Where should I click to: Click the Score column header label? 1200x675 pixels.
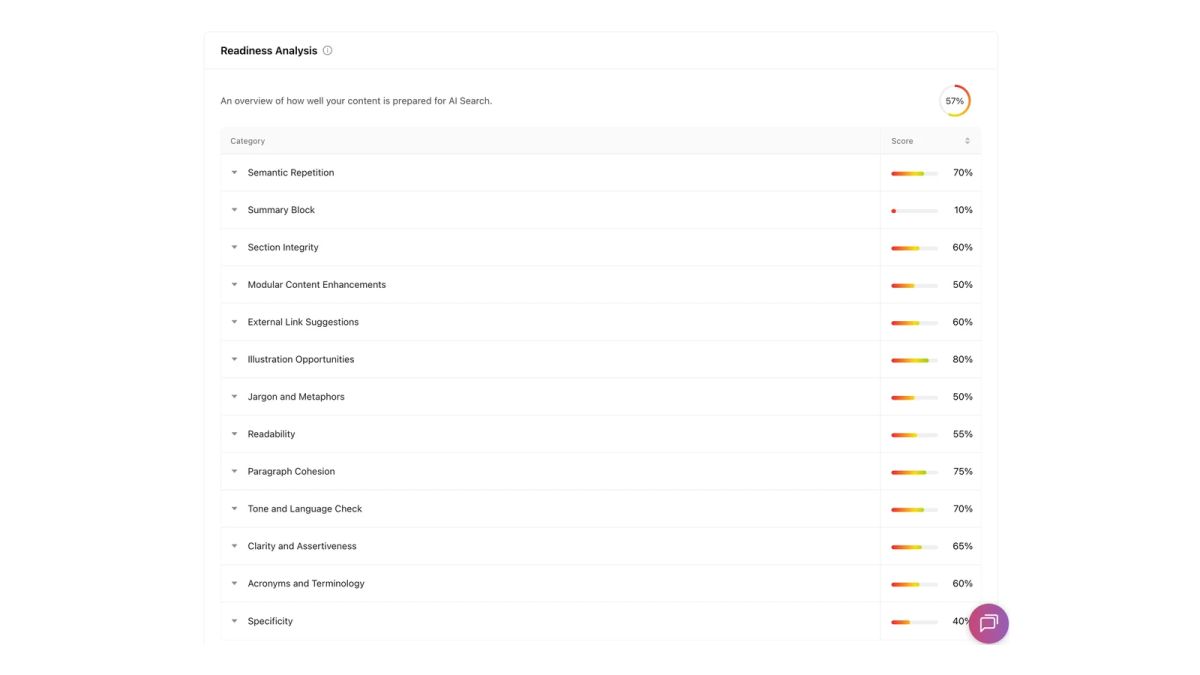[902, 141]
